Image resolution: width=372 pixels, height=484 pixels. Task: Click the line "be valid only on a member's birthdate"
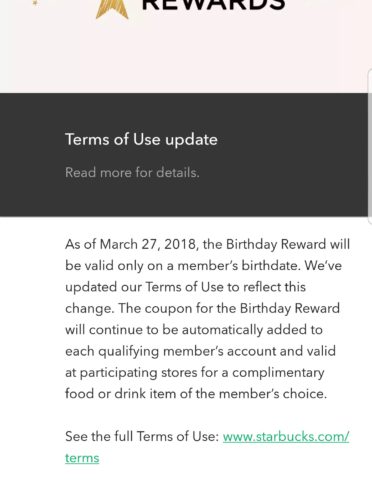[x=183, y=266]
